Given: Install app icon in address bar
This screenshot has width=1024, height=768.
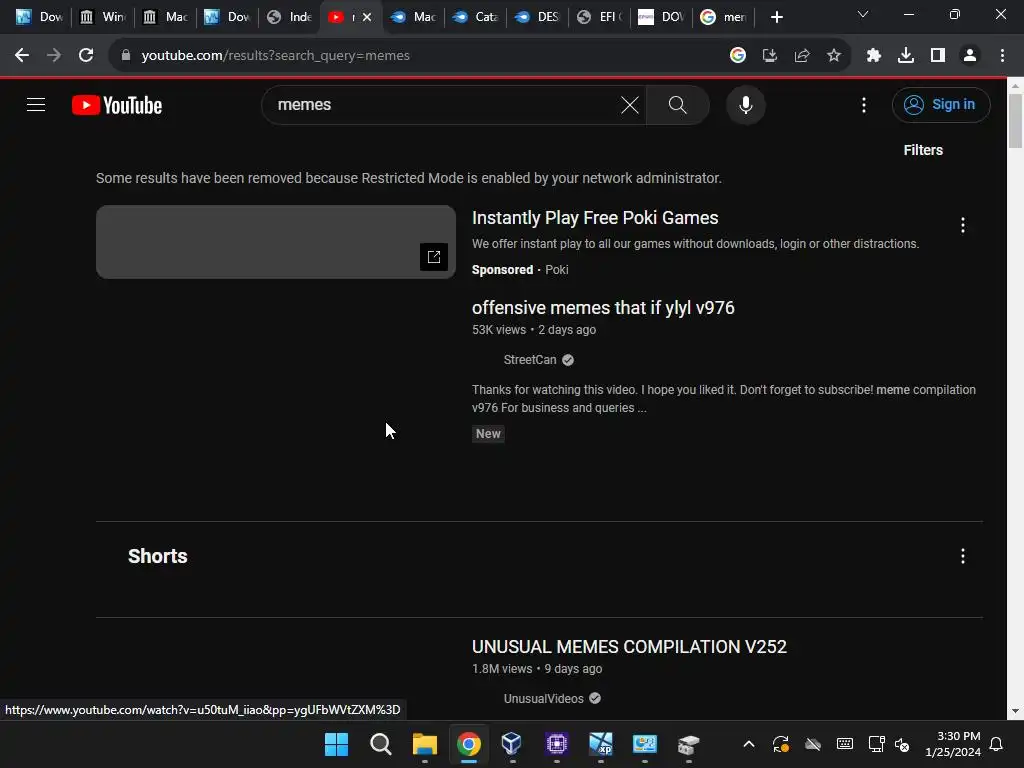Looking at the screenshot, I should click(769, 56).
